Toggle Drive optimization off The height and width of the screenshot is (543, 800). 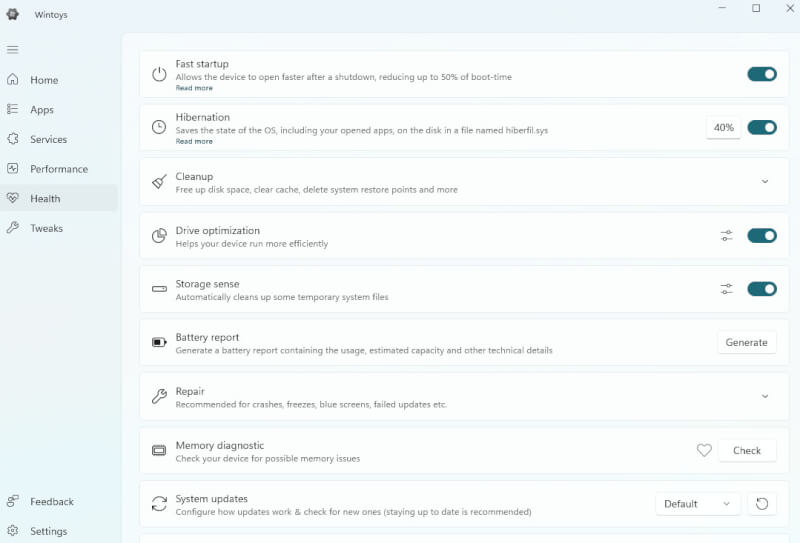pos(761,236)
